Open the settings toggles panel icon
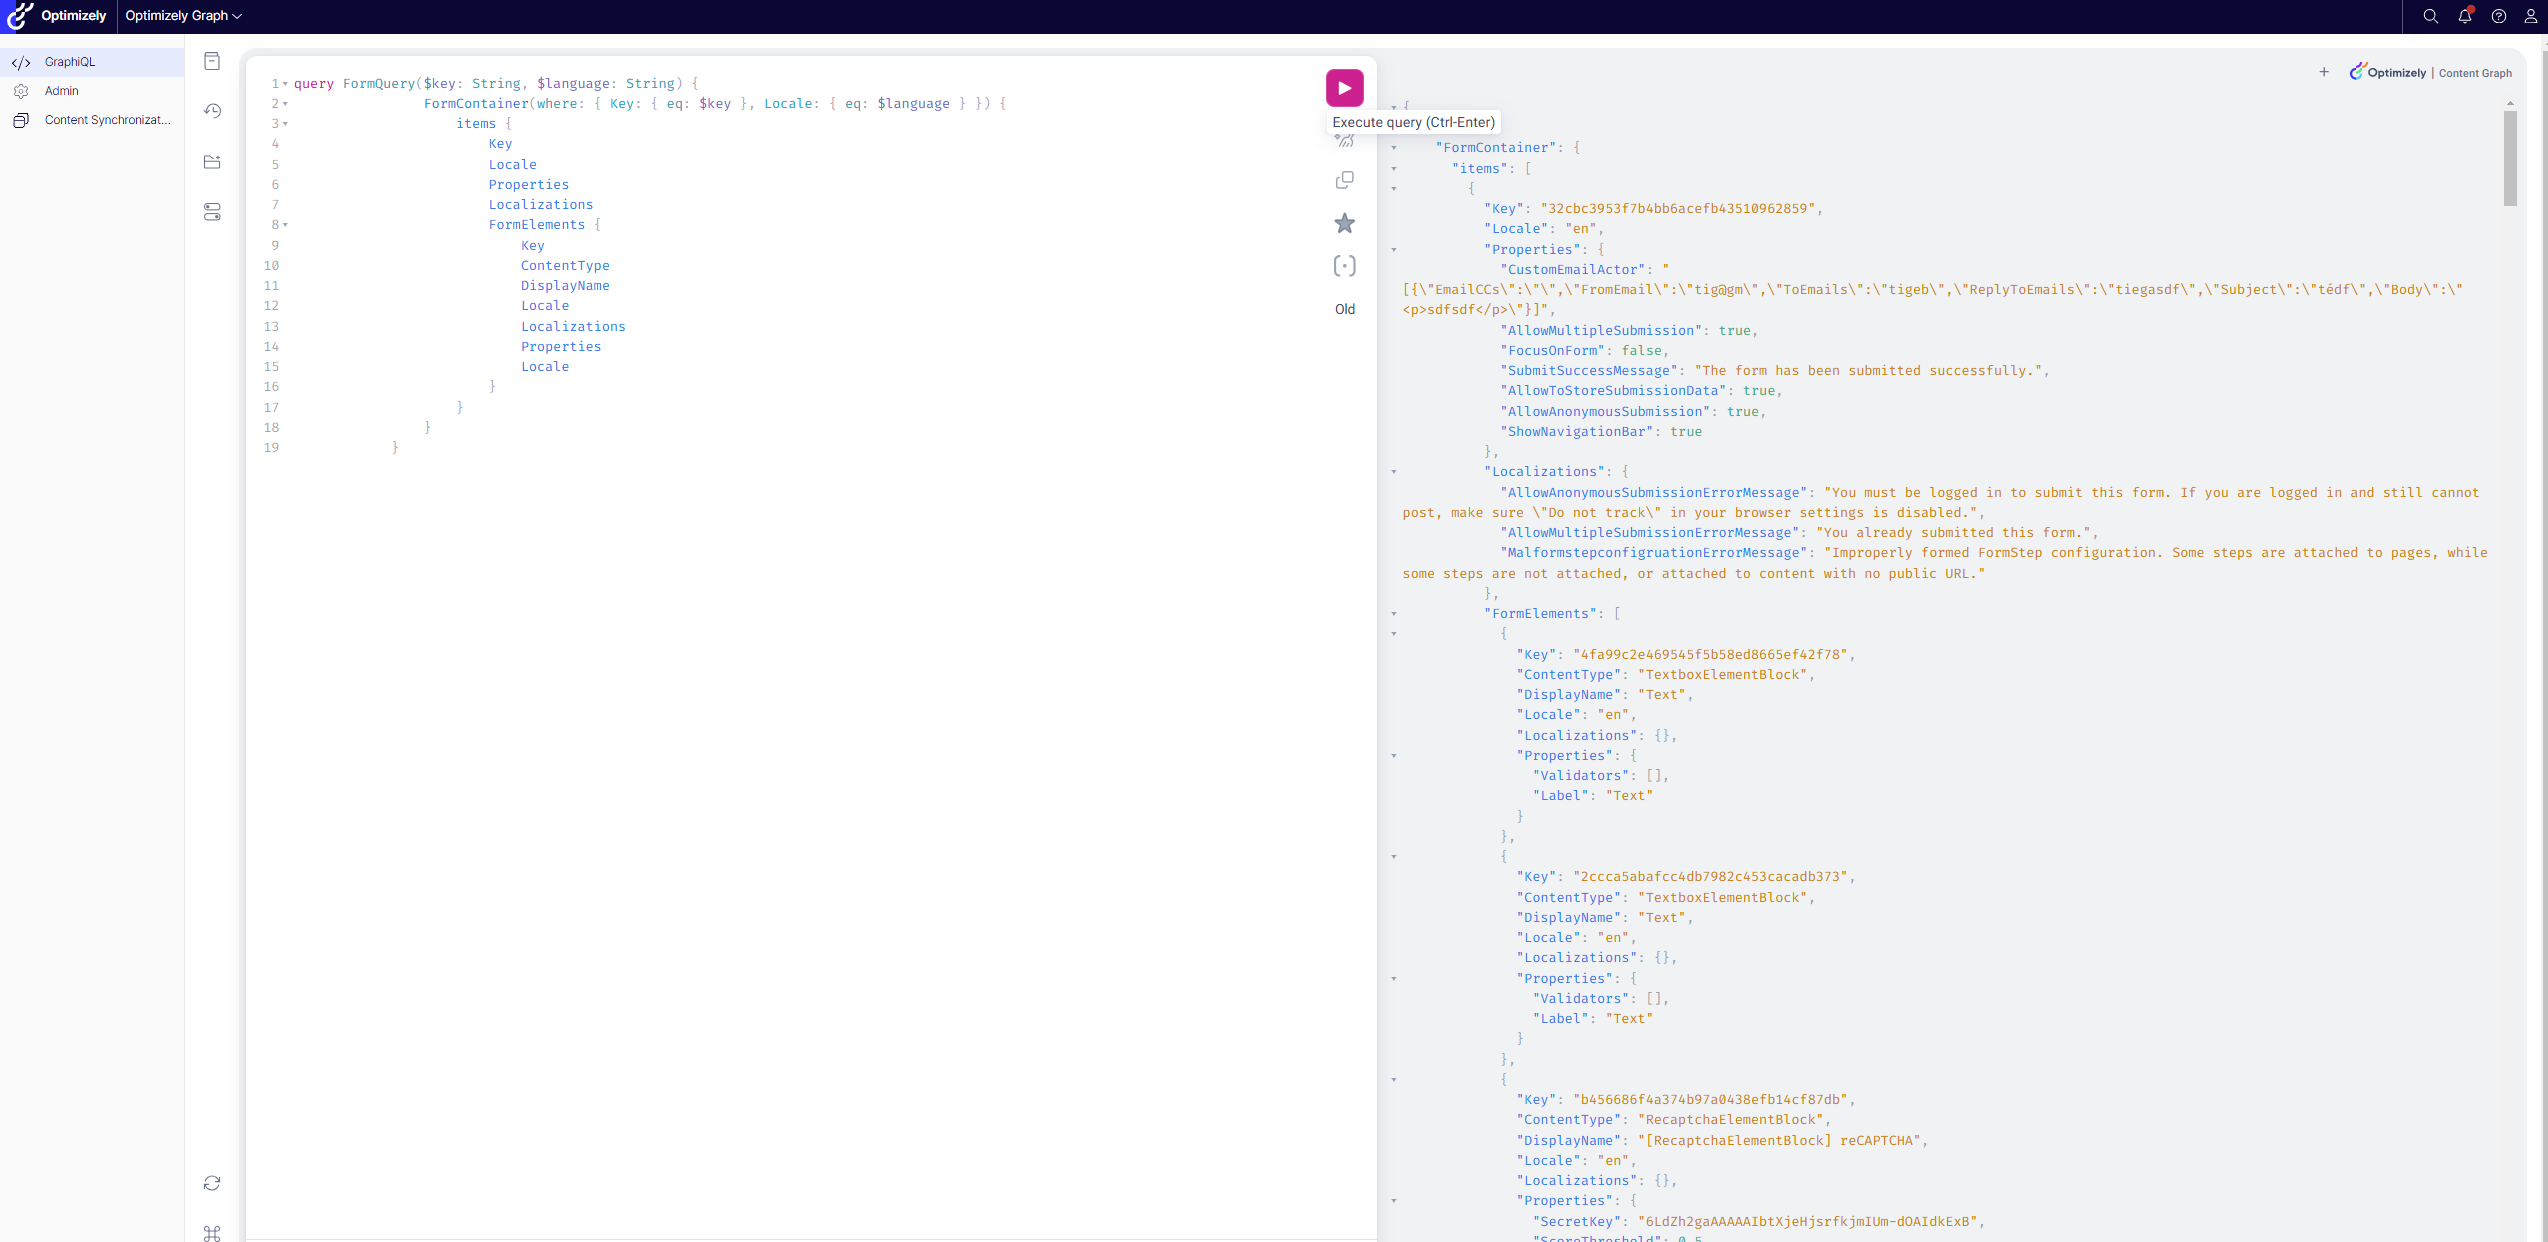Screen dimensions: 2548x1242 coord(212,212)
